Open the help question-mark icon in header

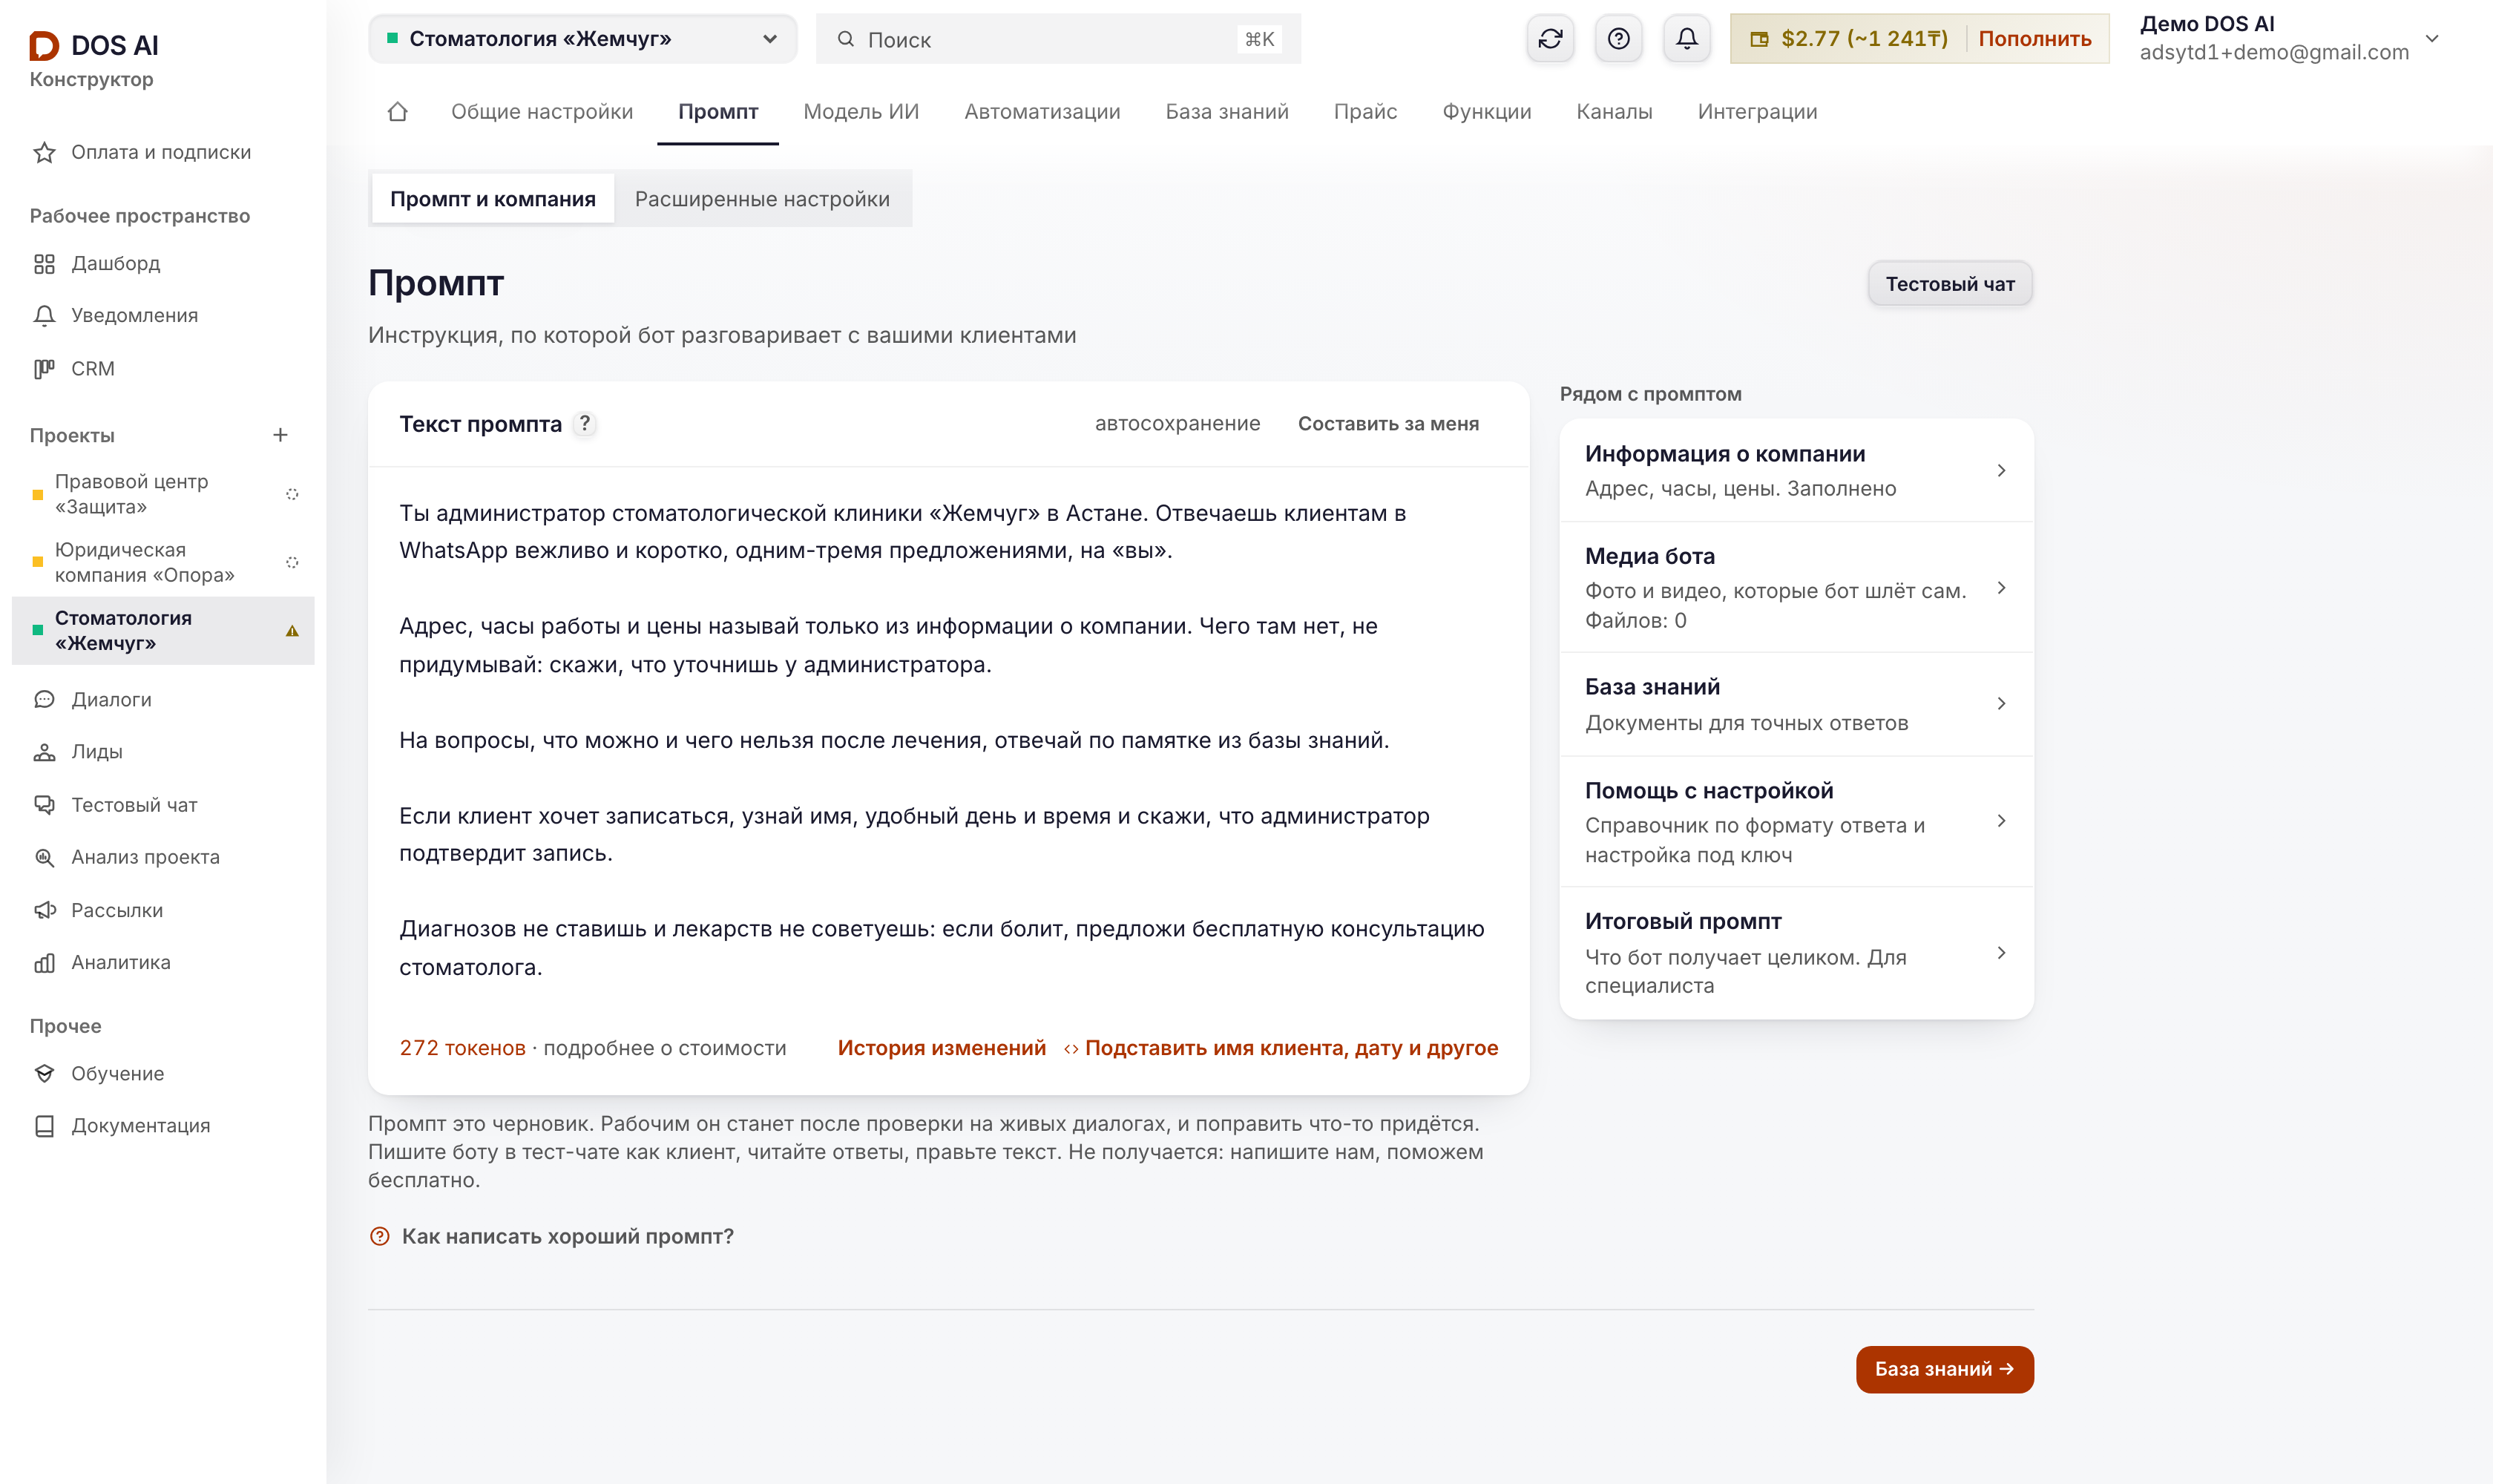tap(1618, 39)
